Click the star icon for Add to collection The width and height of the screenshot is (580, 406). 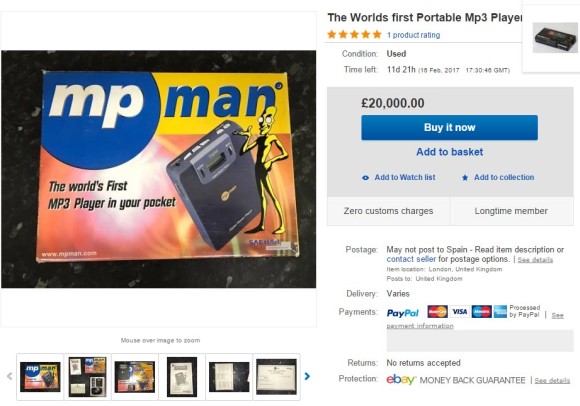(x=465, y=178)
